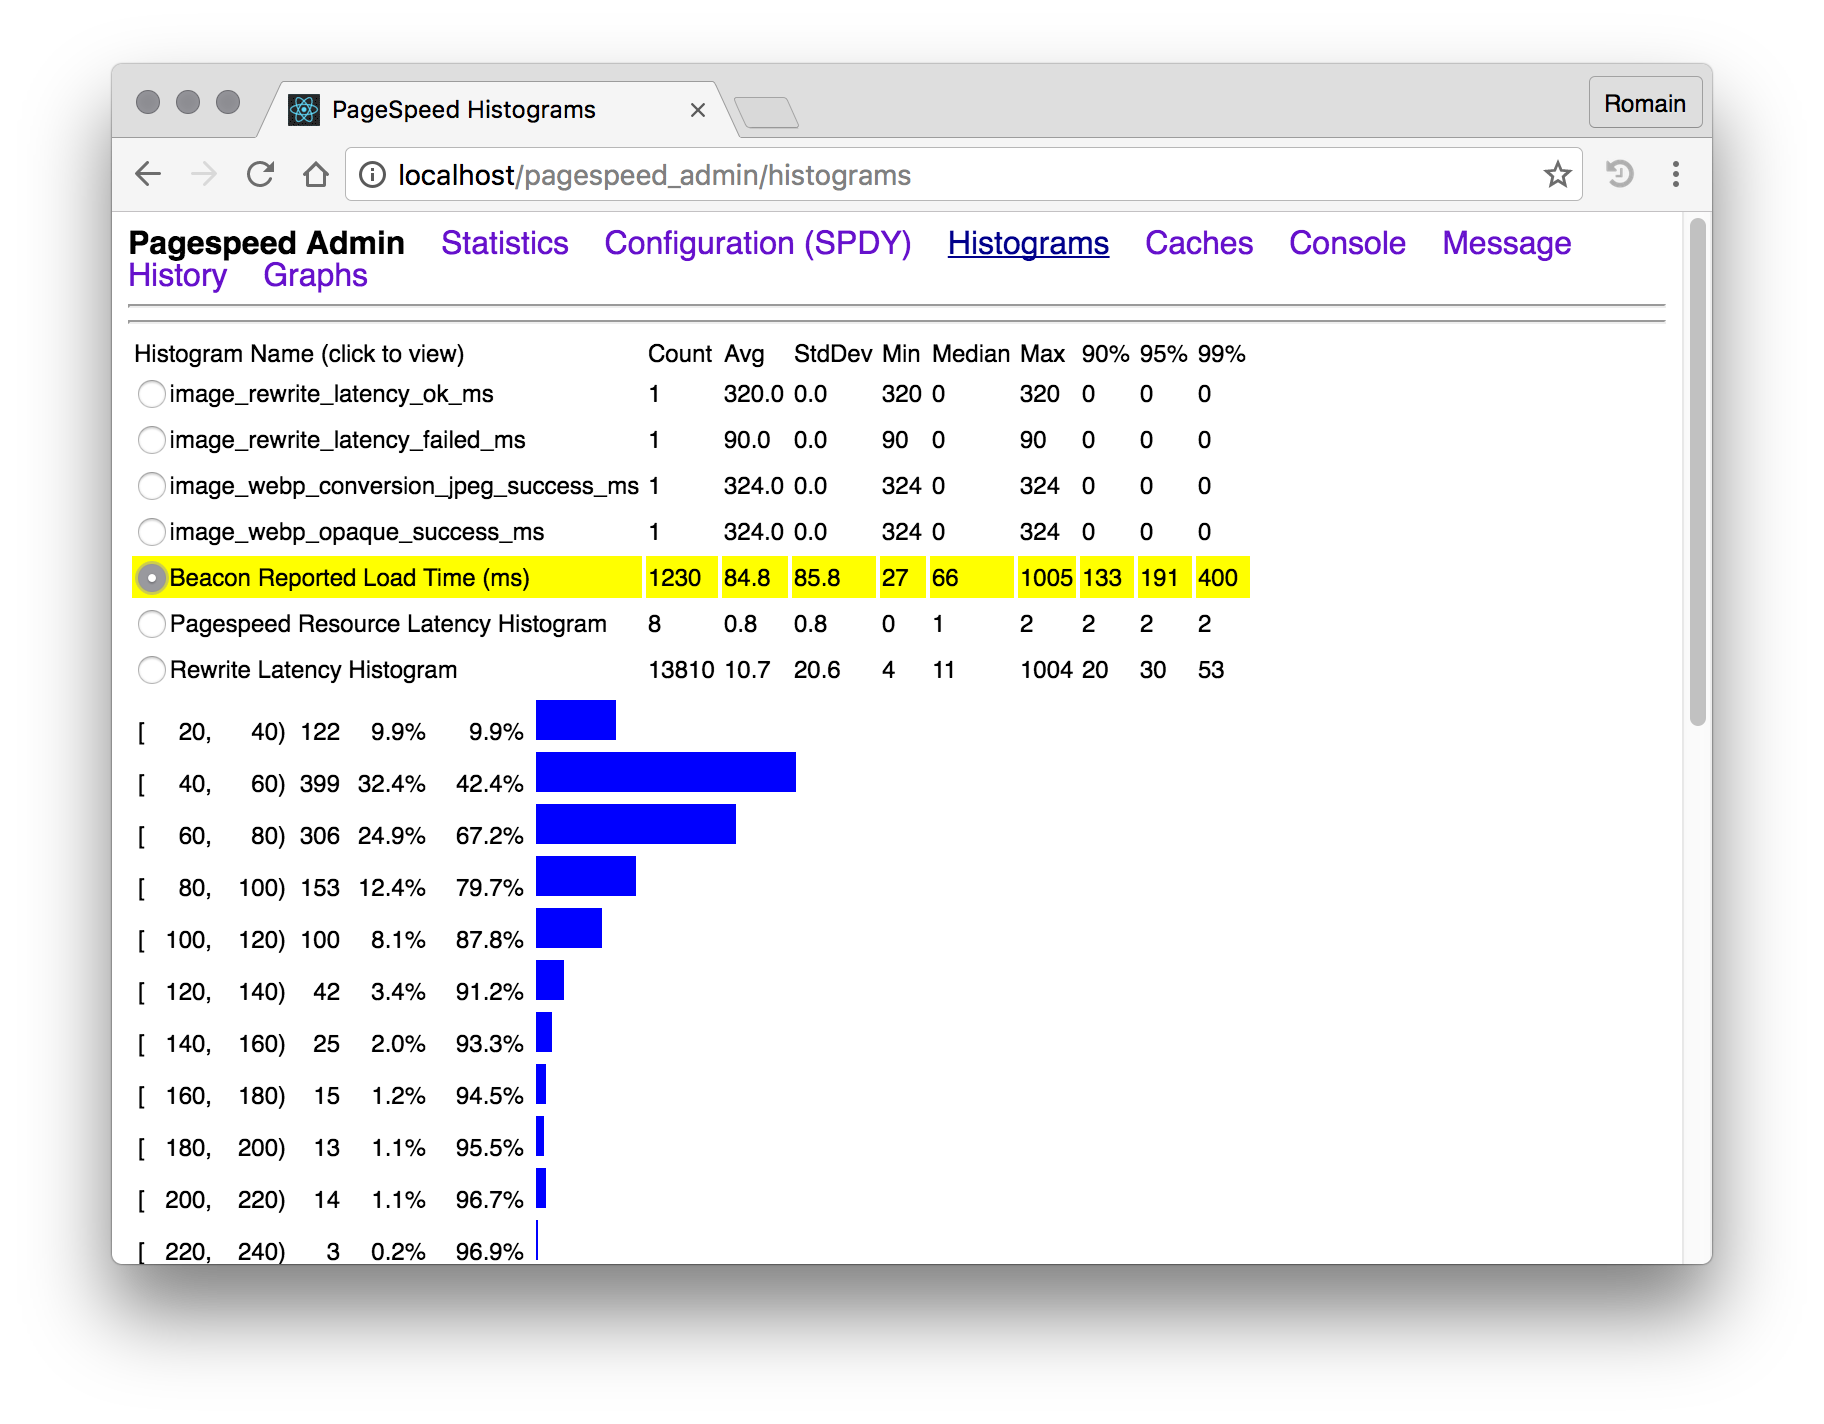Open a new browser tab
The height and width of the screenshot is (1424, 1824).
click(x=768, y=112)
